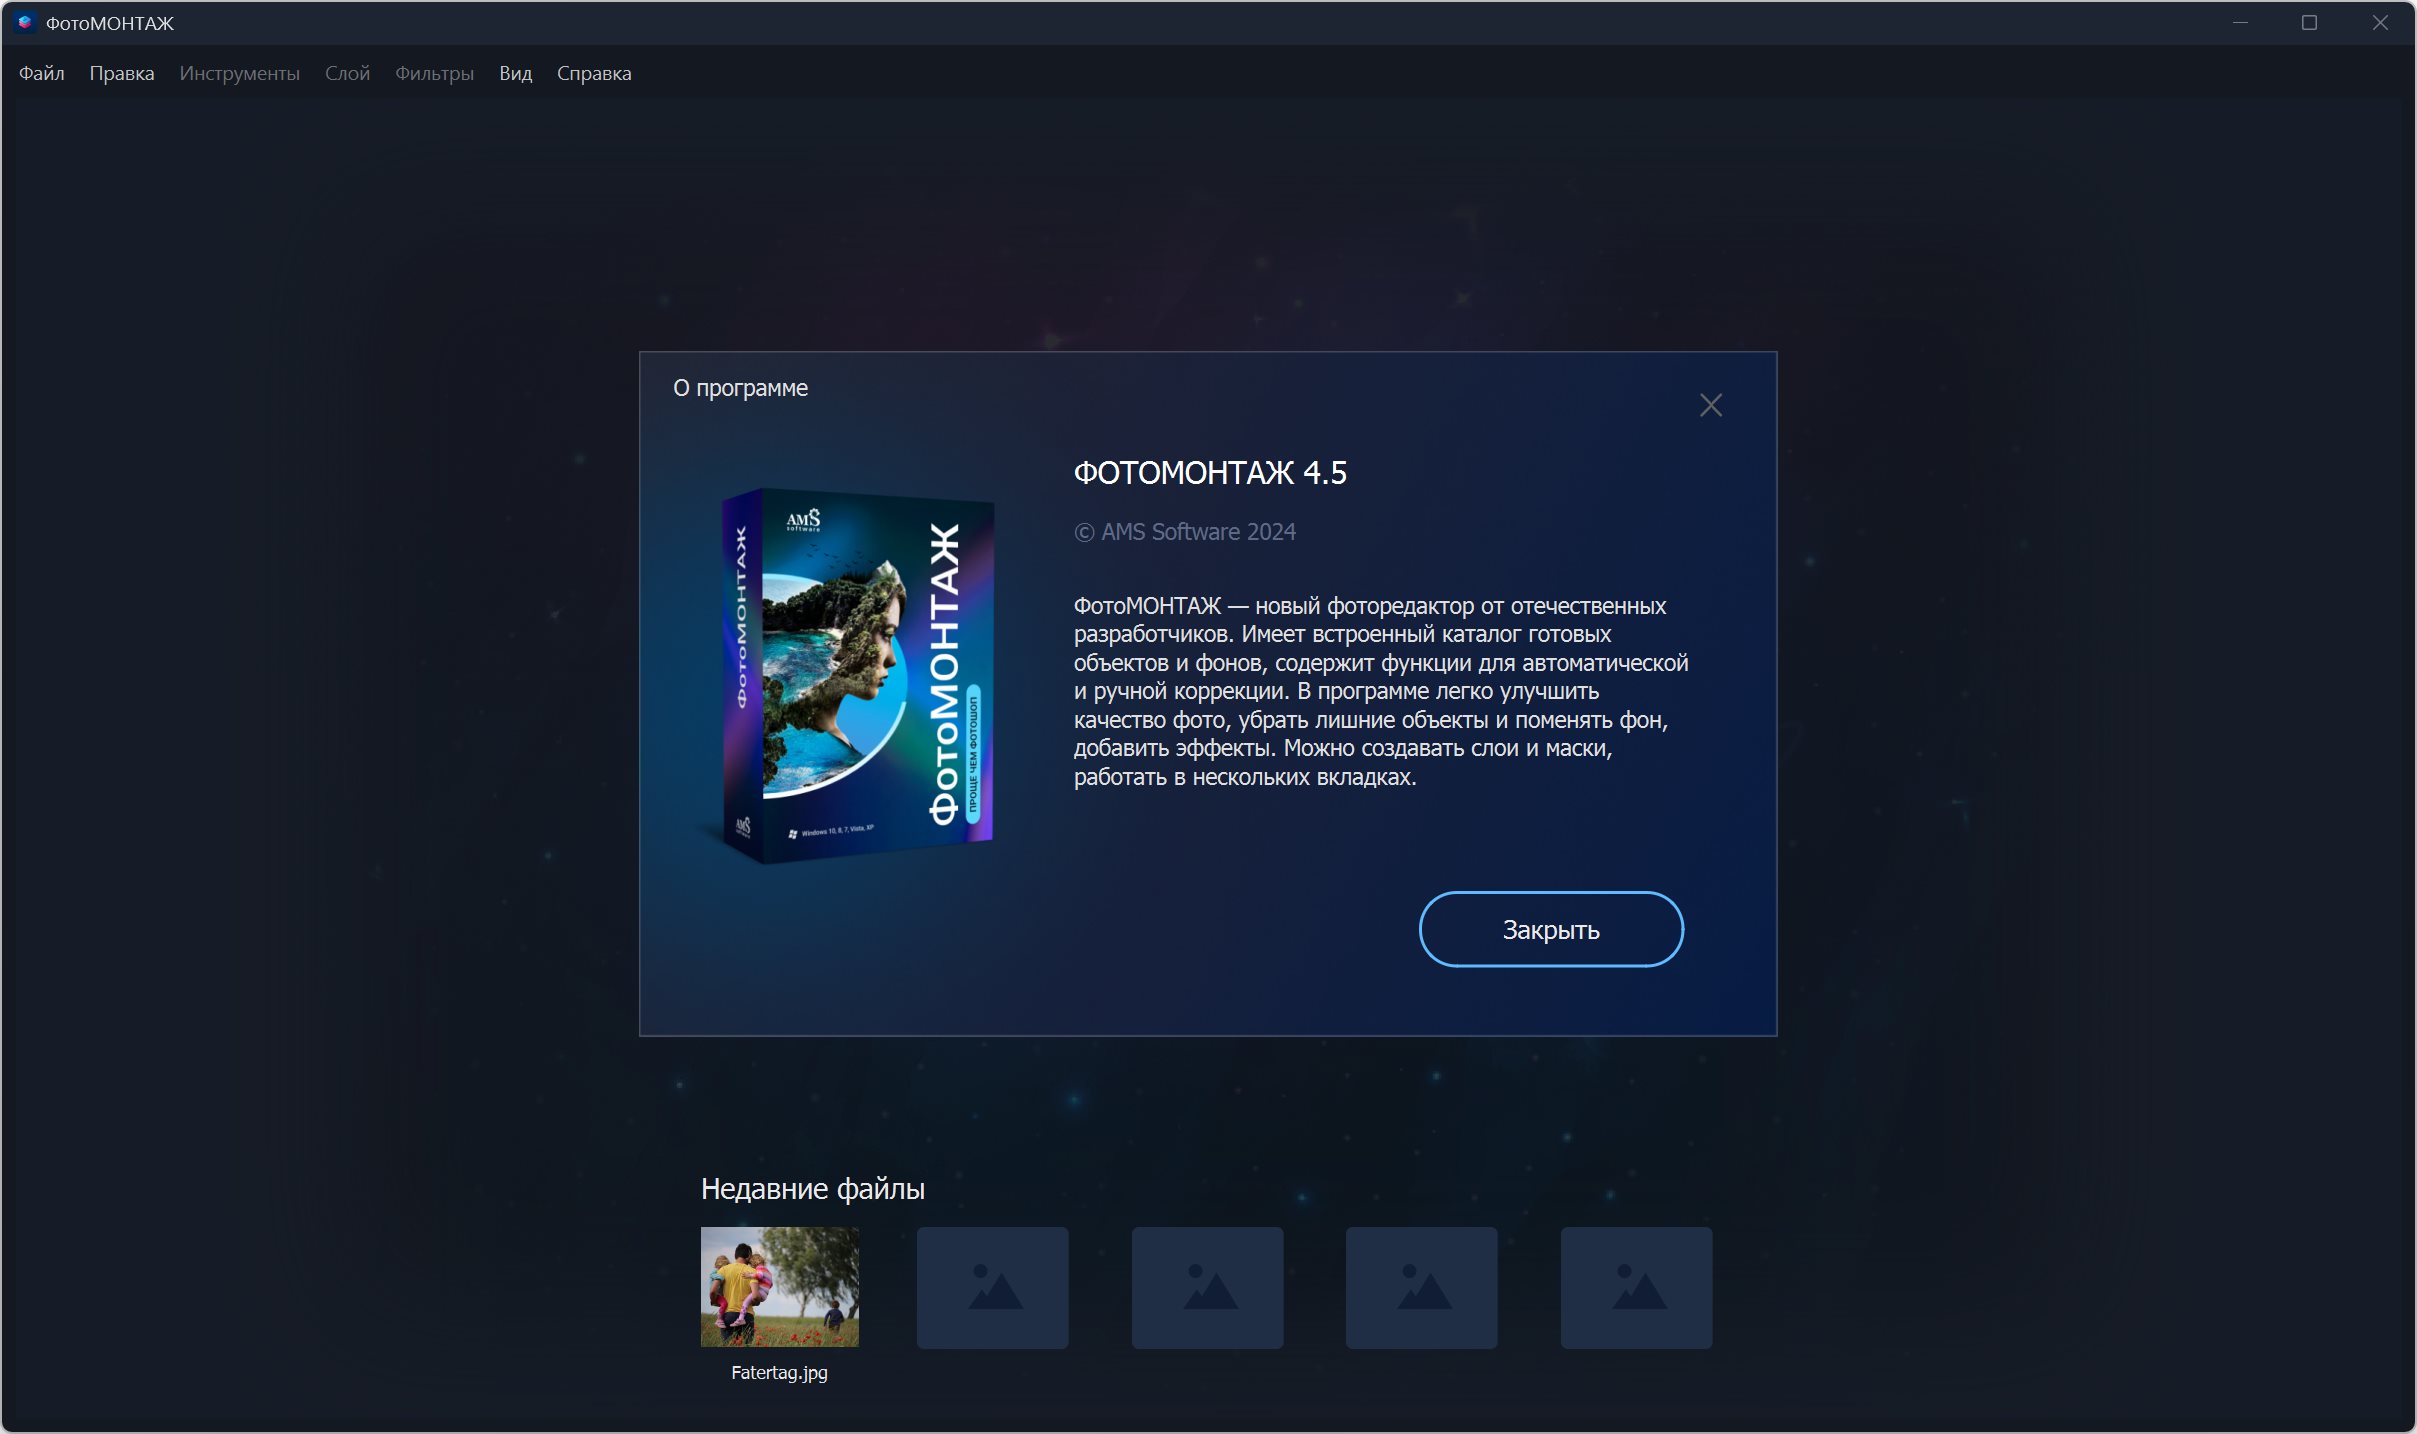This screenshot has width=2417, height=1434.
Task: Open the Fatertag.jpg recent file thumbnail
Action: click(779, 1286)
